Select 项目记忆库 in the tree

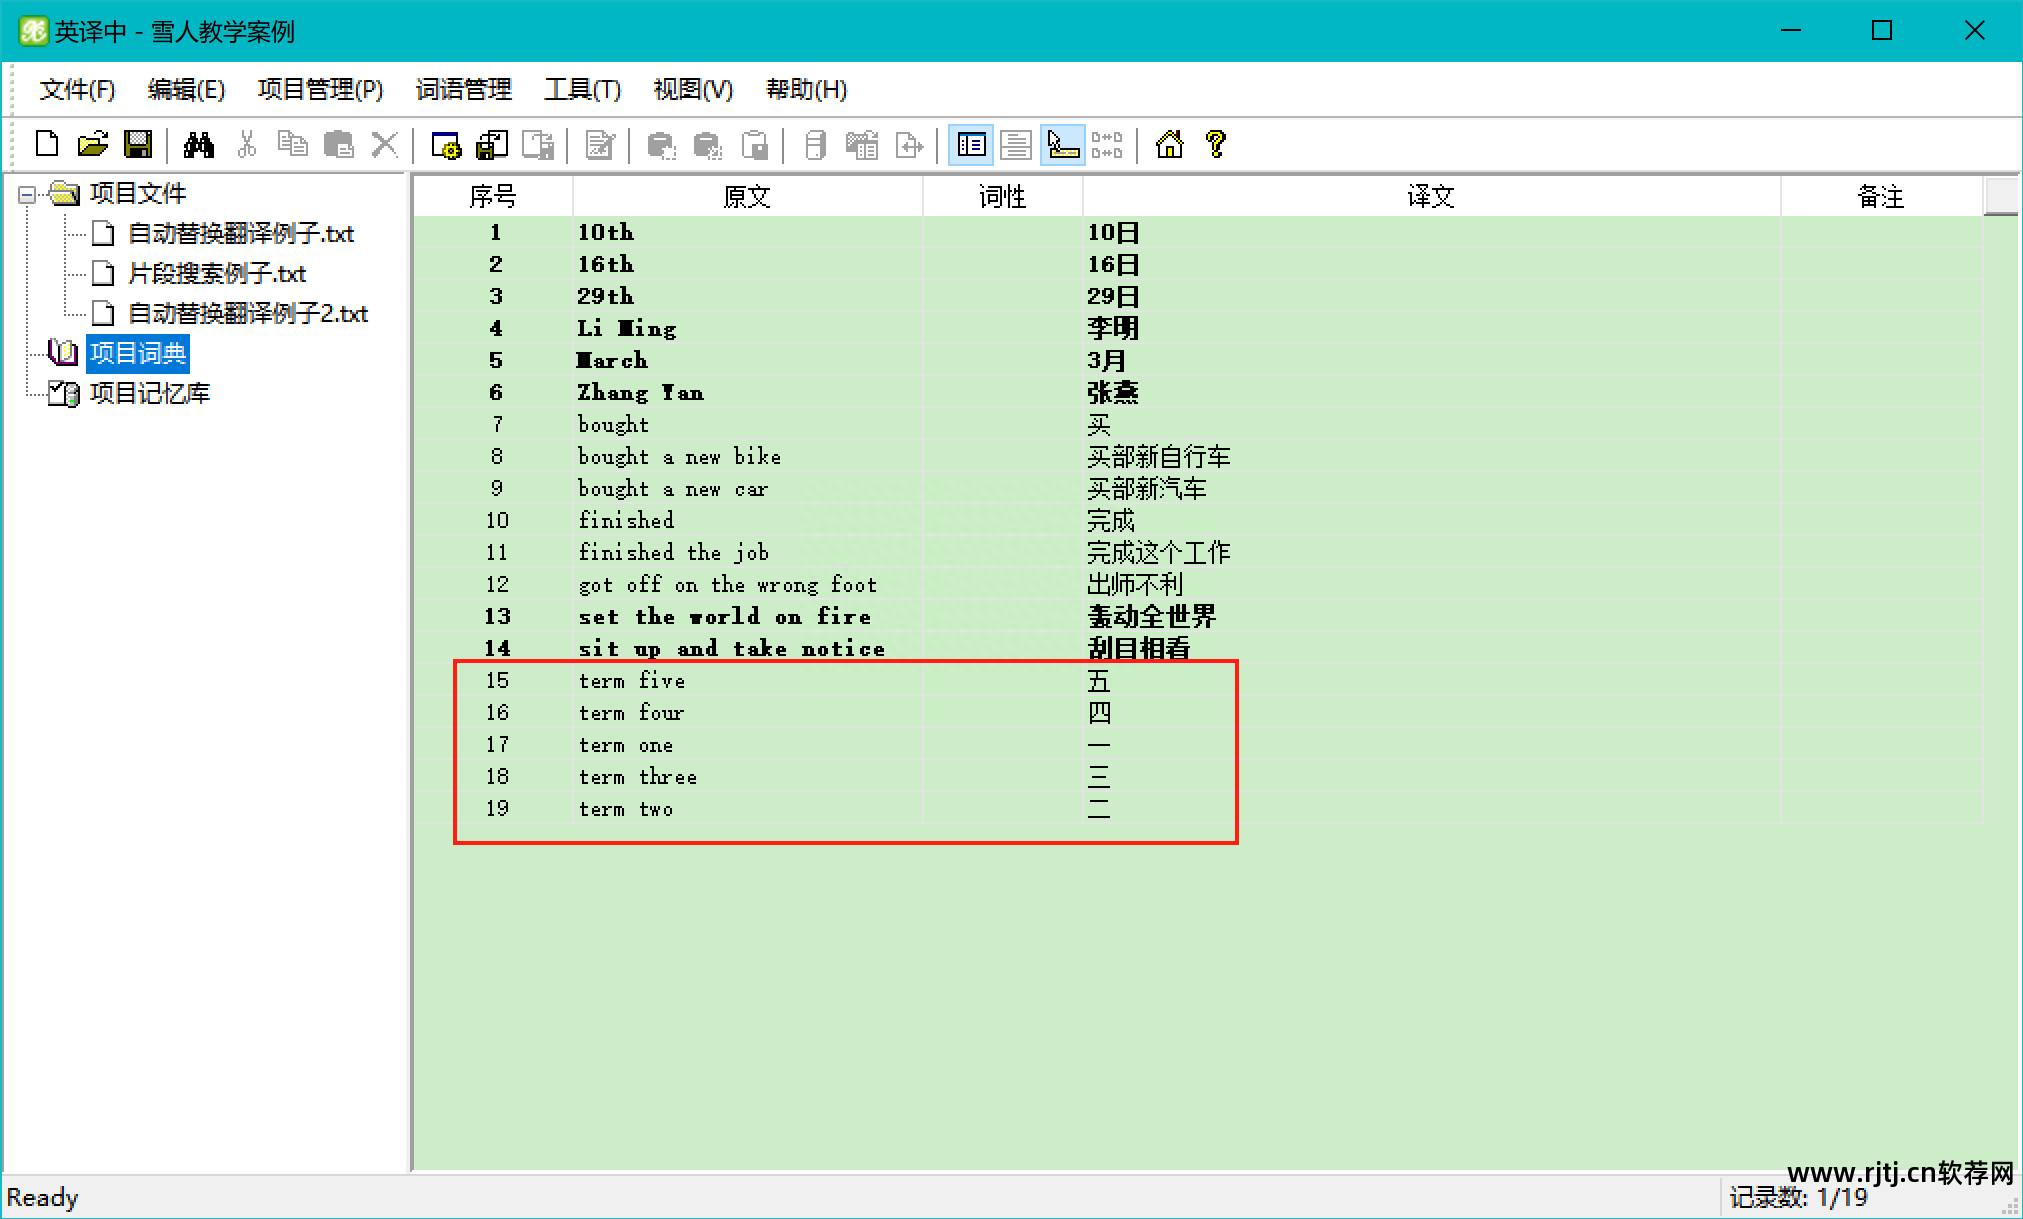(x=150, y=393)
